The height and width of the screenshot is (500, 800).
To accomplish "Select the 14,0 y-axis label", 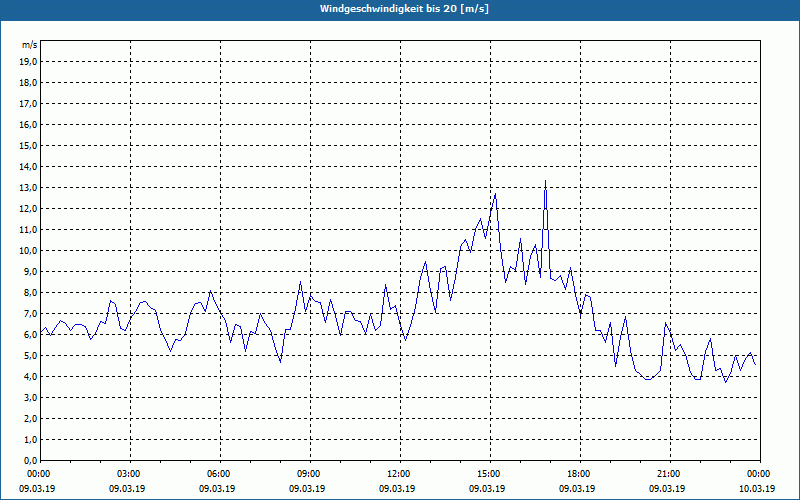I will (28, 167).
